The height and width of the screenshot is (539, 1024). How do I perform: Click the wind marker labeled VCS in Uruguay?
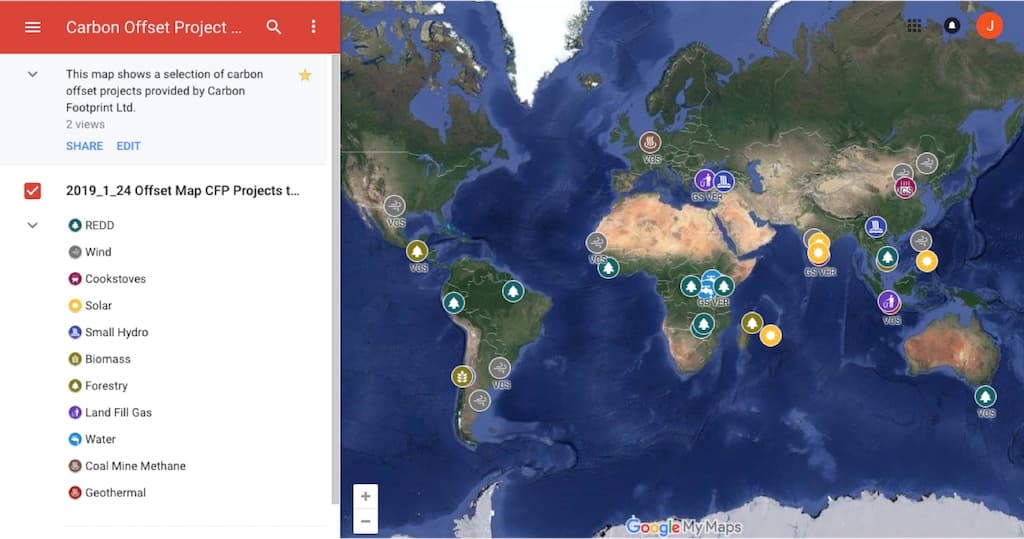[x=500, y=367]
